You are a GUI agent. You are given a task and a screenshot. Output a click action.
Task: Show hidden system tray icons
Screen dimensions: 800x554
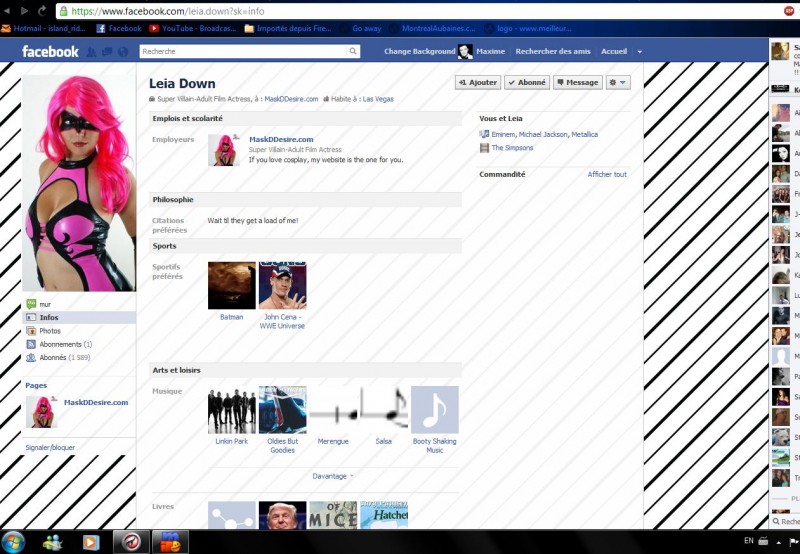click(779, 542)
